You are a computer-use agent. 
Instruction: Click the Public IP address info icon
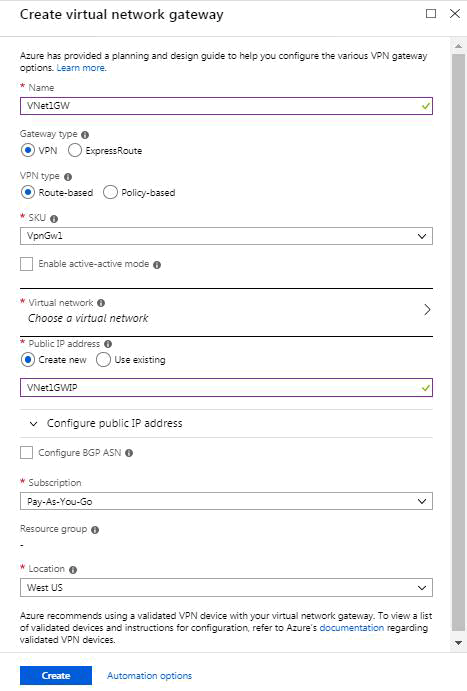pyautogui.click(x=108, y=344)
